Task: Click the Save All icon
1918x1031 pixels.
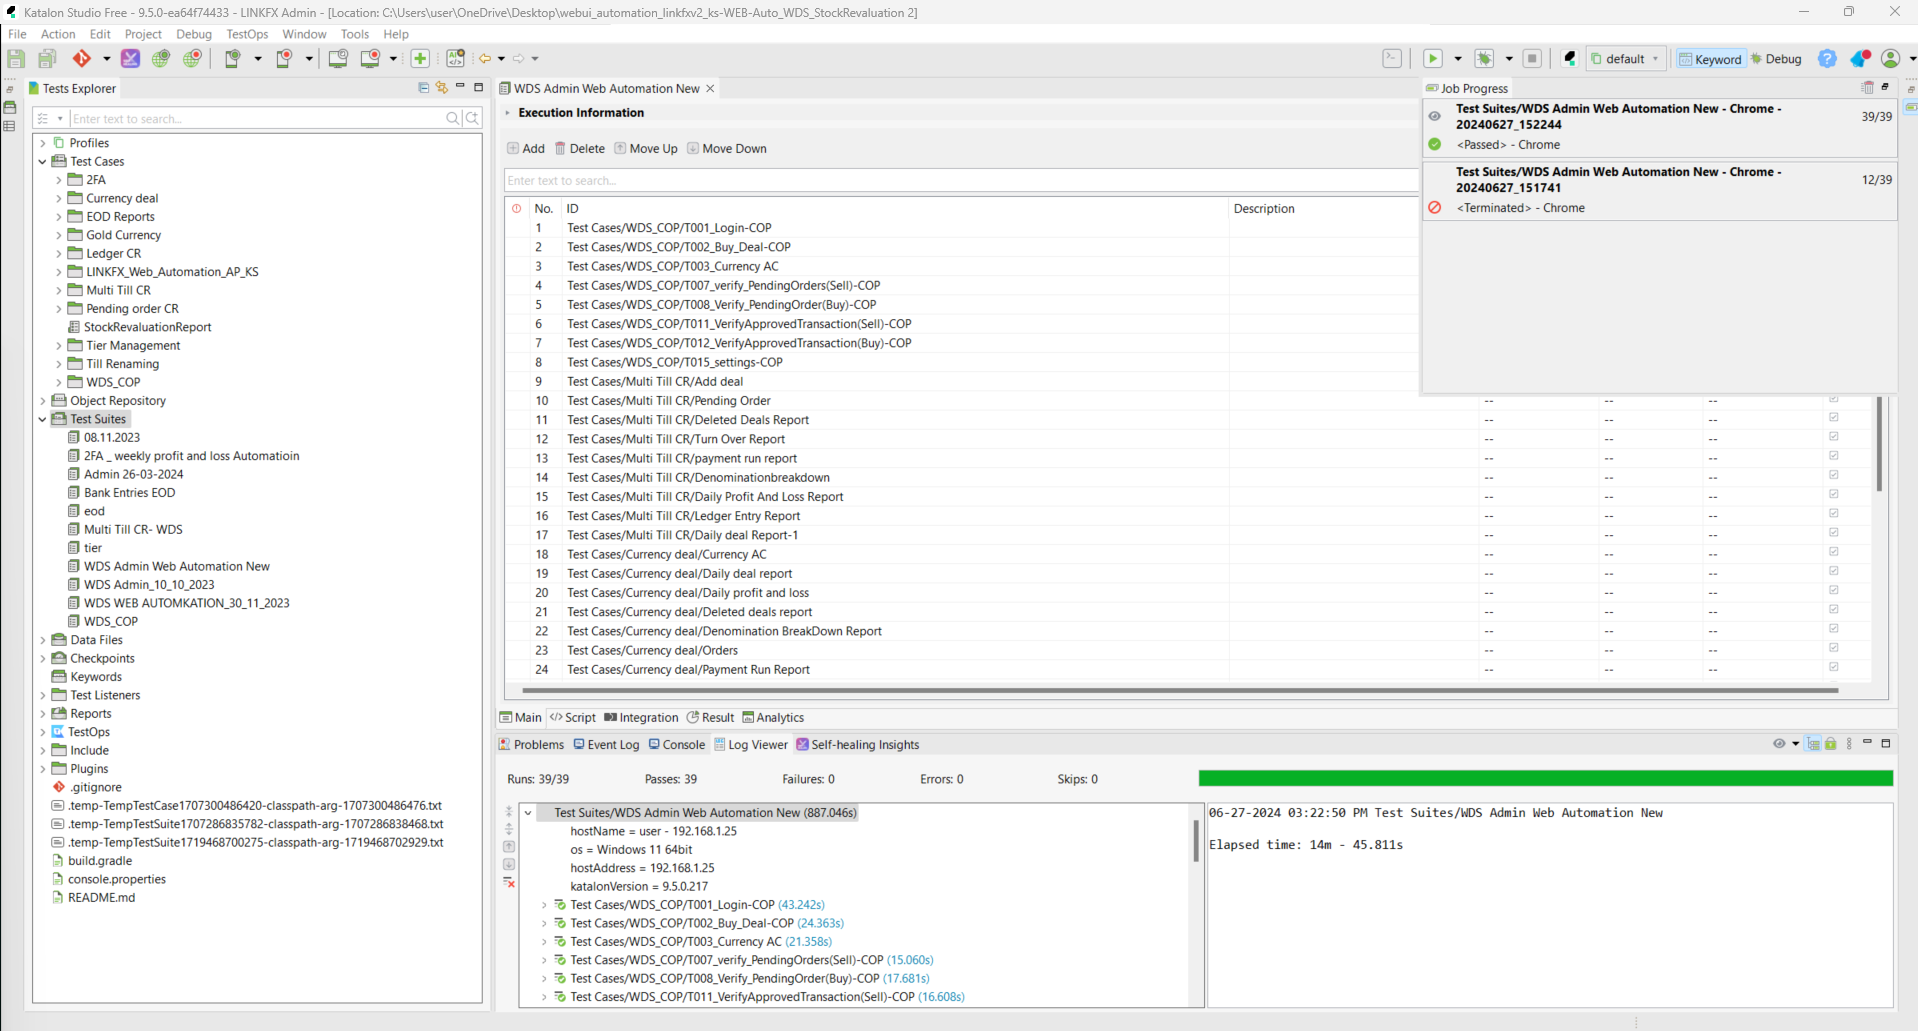Action: [x=47, y=59]
